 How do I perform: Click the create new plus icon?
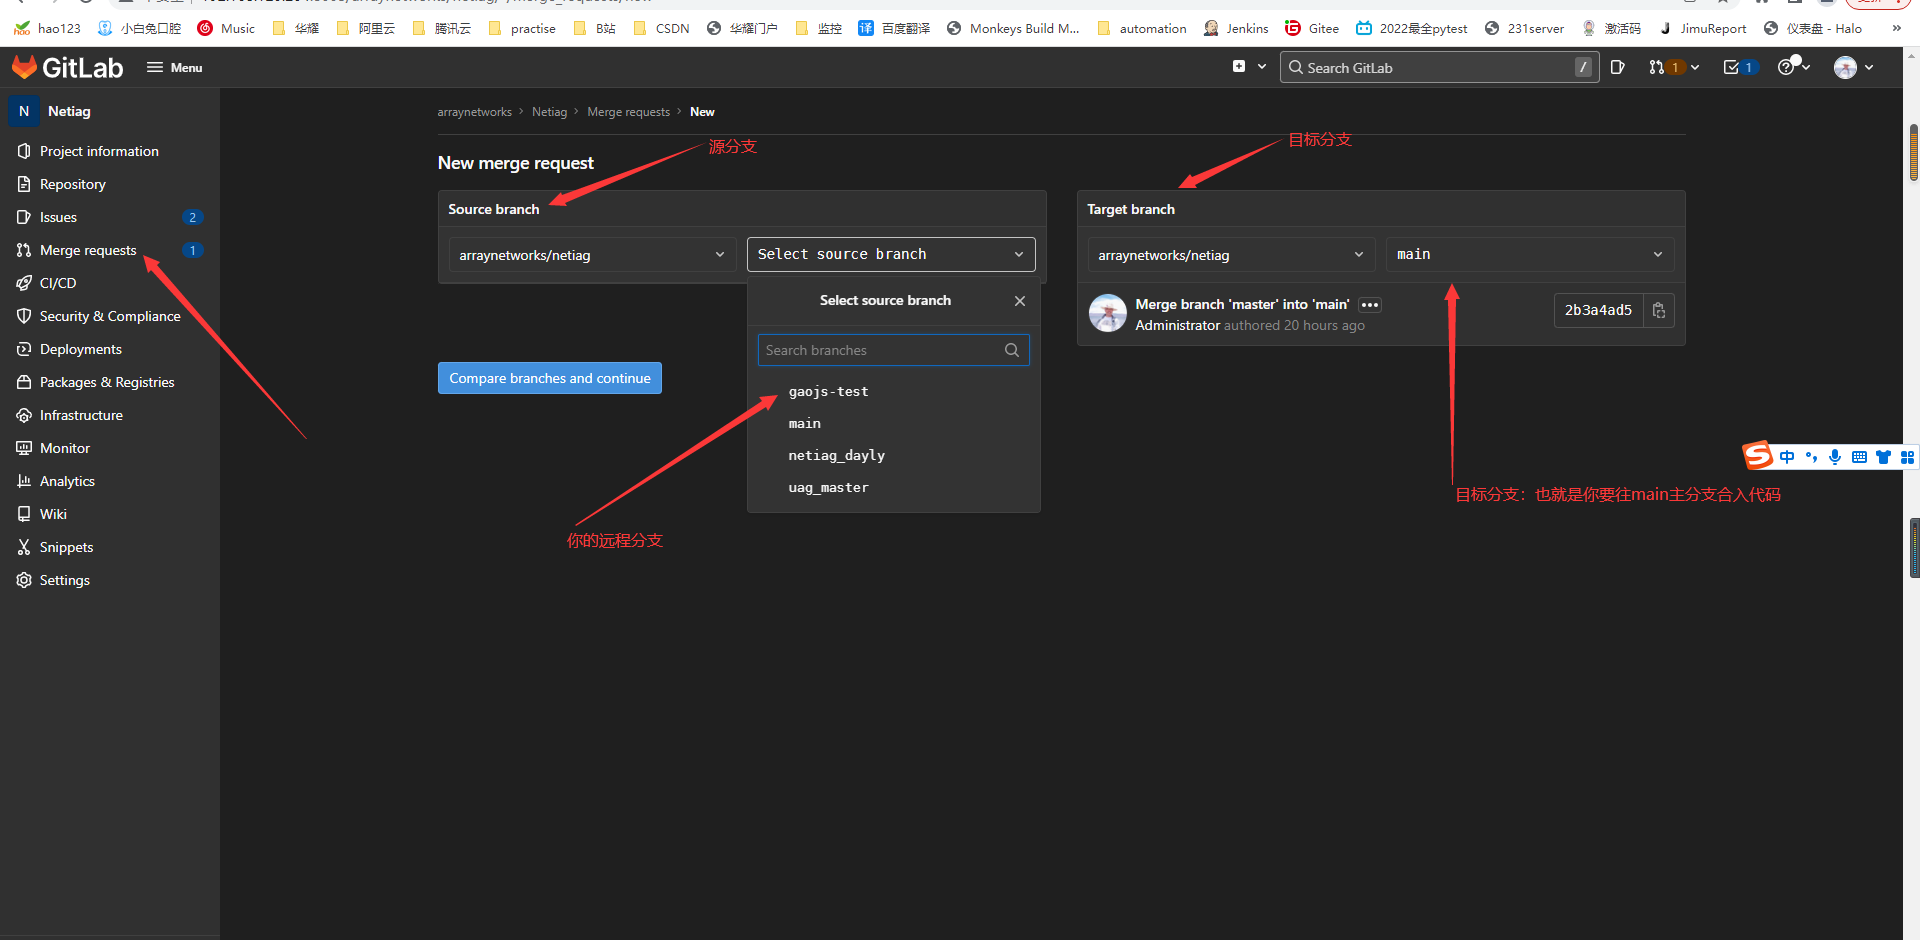coord(1239,67)
